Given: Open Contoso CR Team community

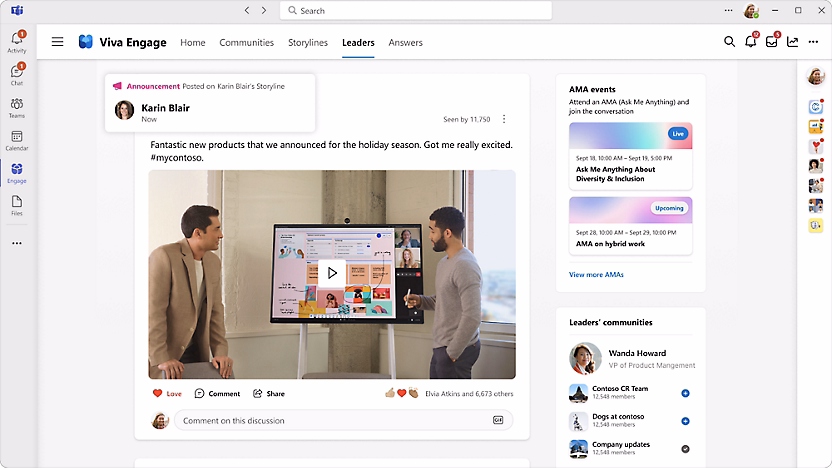Looking at the screenshot, I should (x=620, y=389).
